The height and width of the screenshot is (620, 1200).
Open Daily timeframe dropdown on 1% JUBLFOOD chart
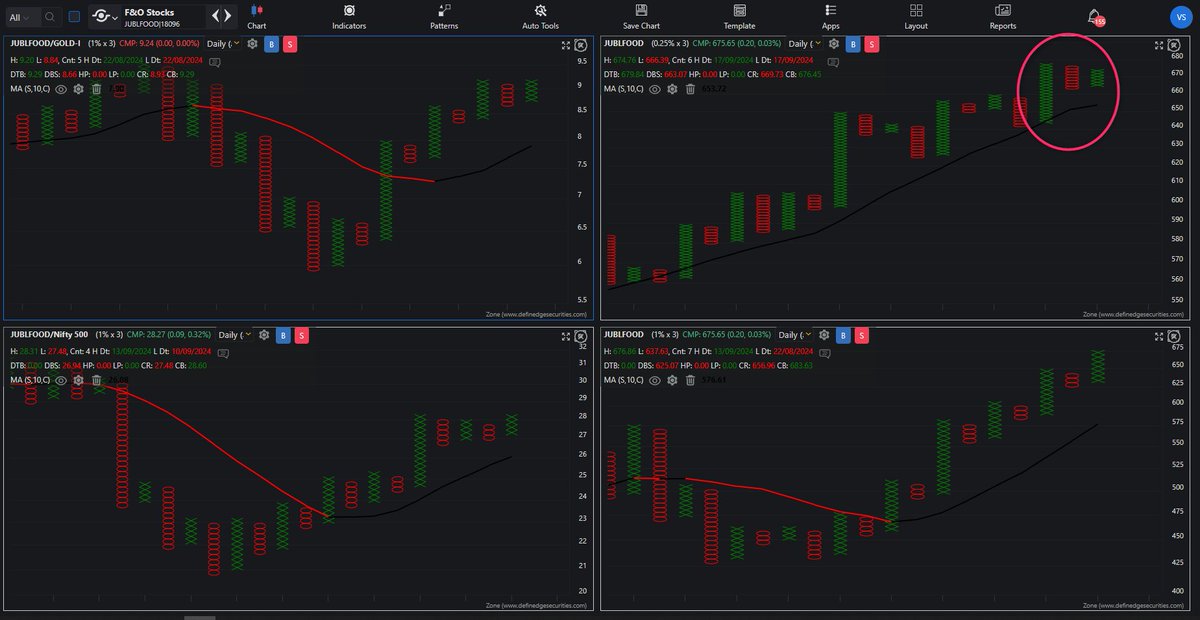click(x=795, y=335)
